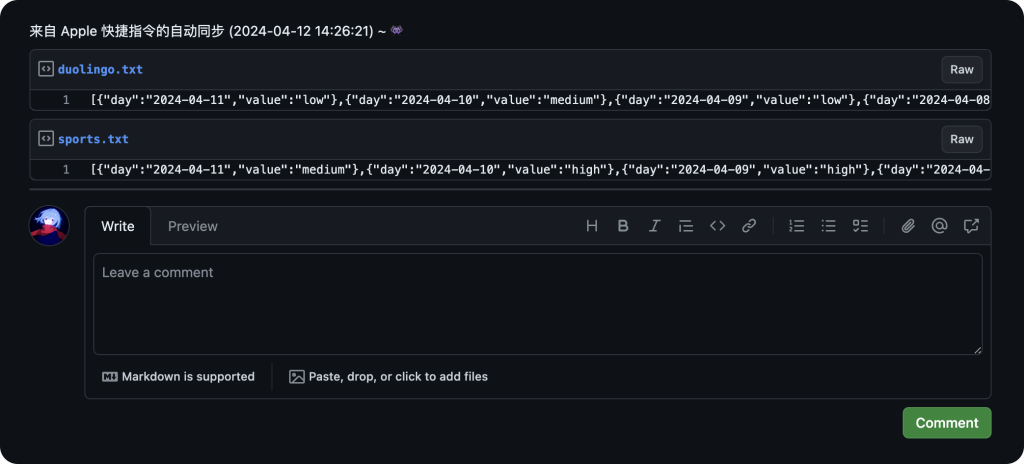
Task: Attach files using the paperclip icon
Action: (908, 226)
